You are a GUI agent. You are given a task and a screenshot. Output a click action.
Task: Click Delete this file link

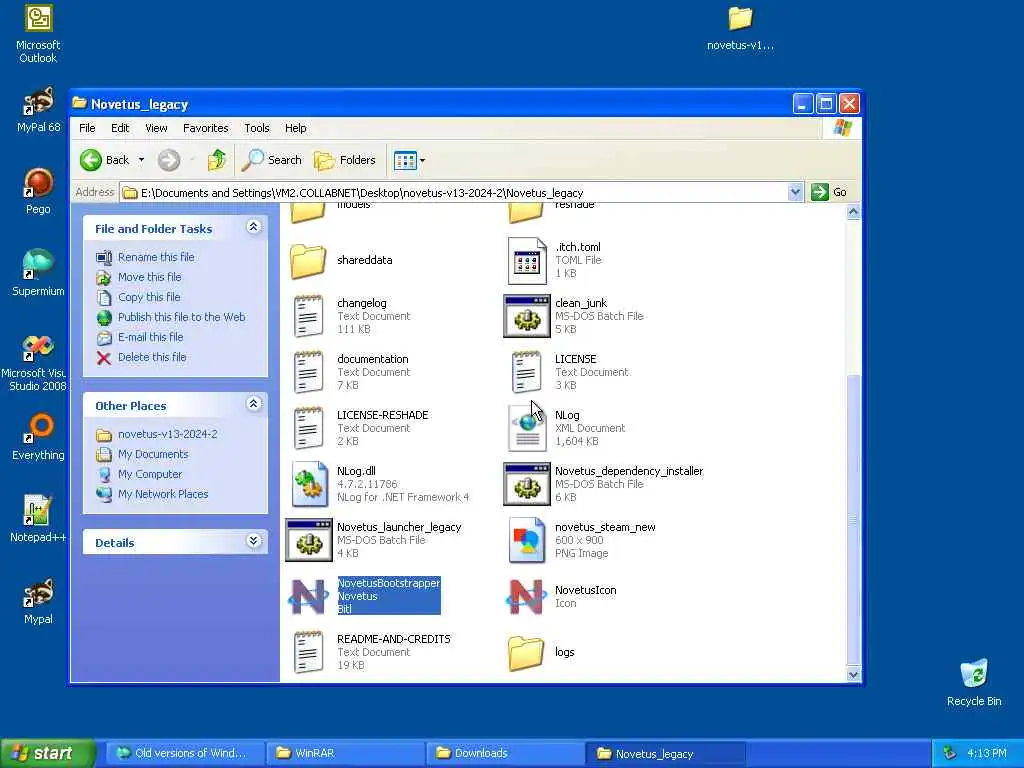[152, 357]
